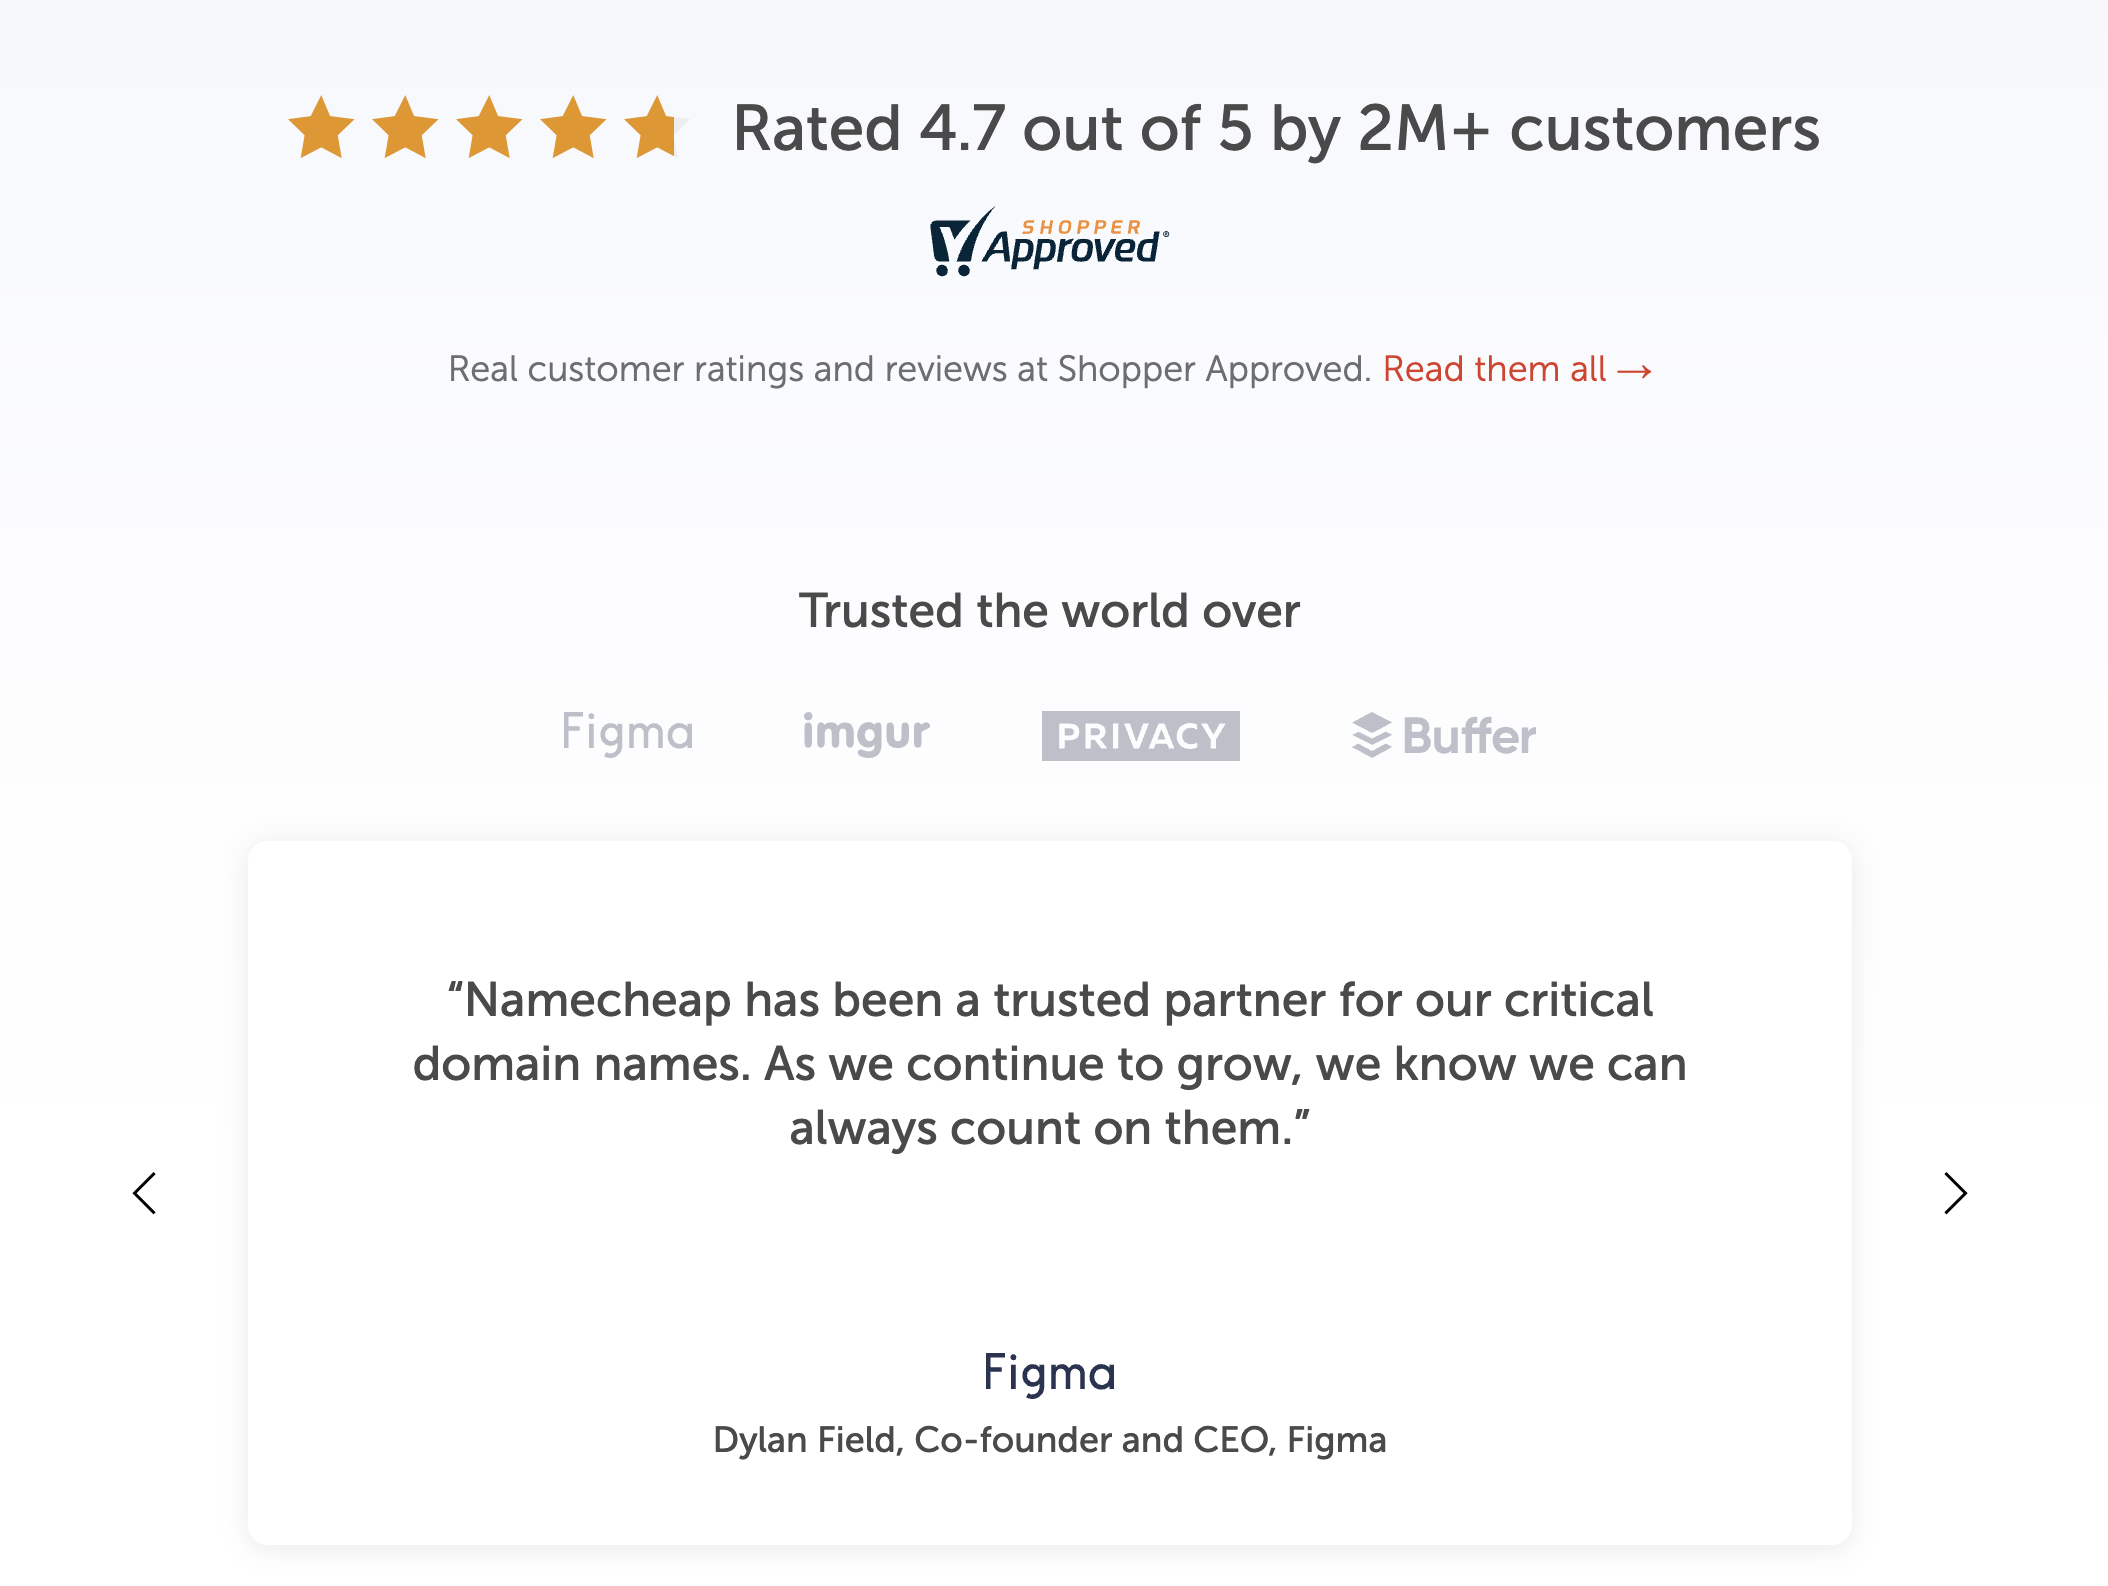Click the second gold star

(x=407, y=128)
